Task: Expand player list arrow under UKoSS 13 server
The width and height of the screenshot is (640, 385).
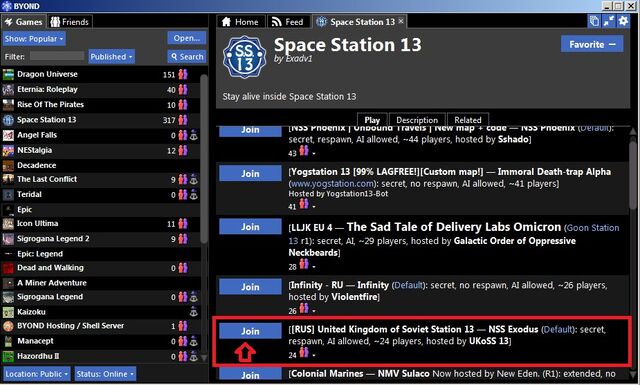Action: (314, 355)
